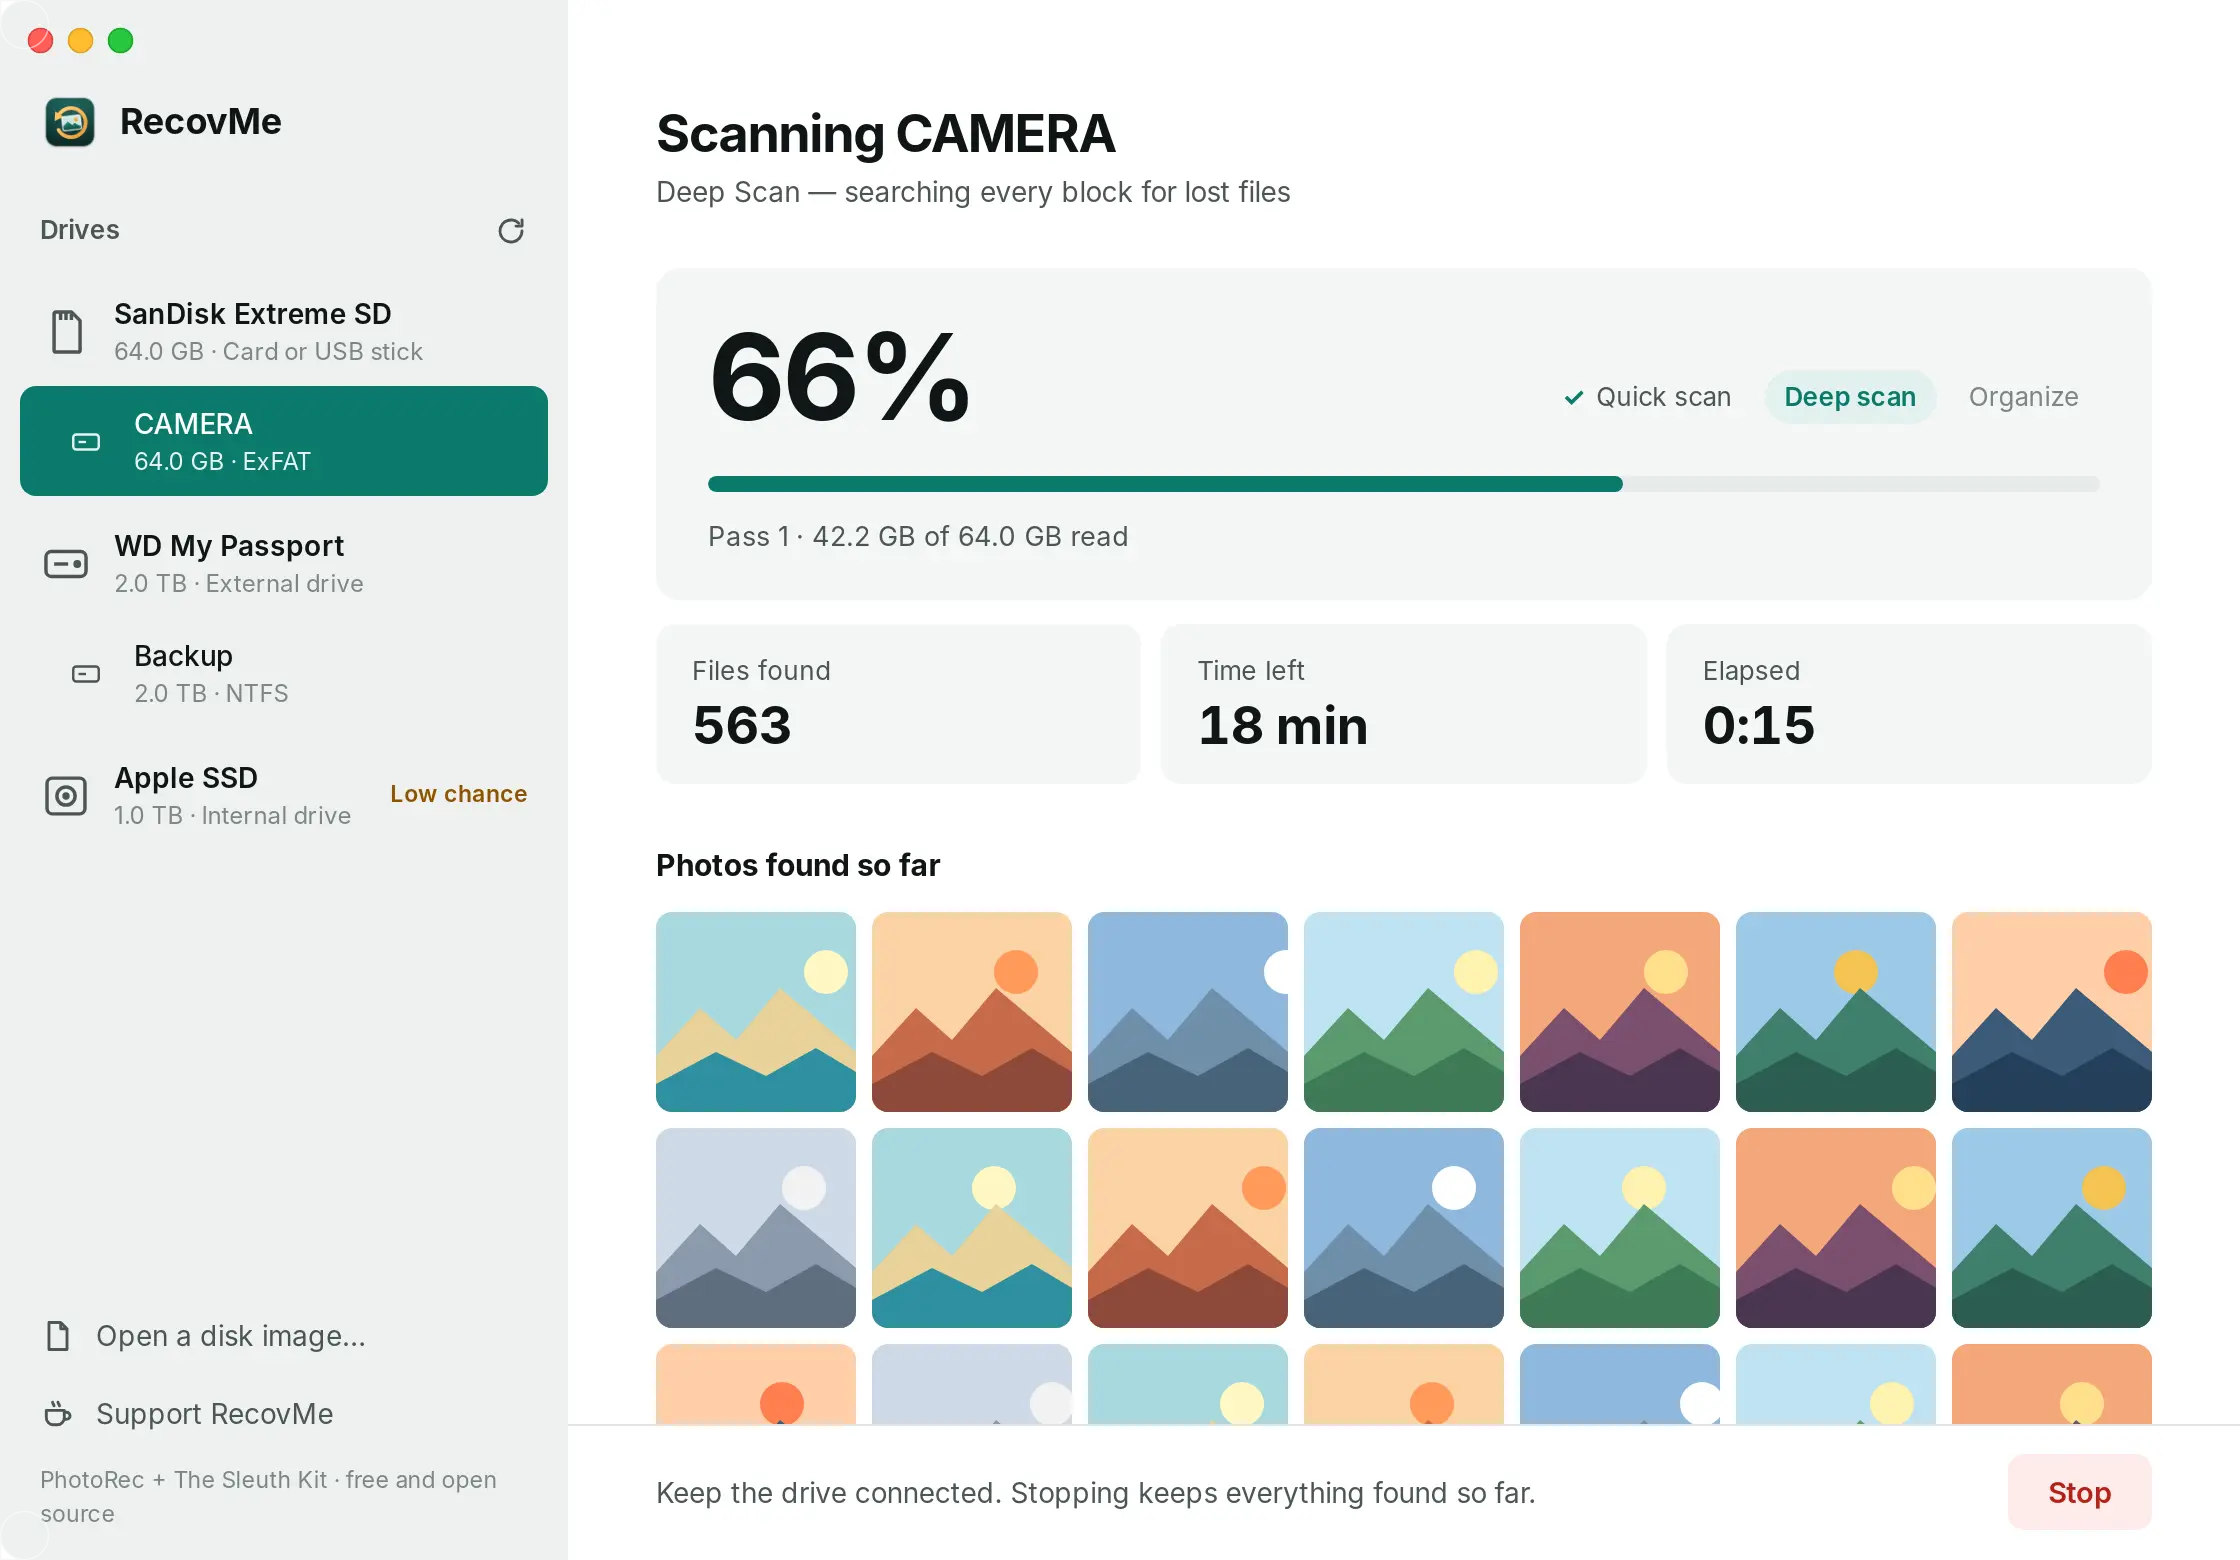Select the Backup 2.0 TB NTFS volume
The image size is (2240, 1560).
click(x=284, y=674)
